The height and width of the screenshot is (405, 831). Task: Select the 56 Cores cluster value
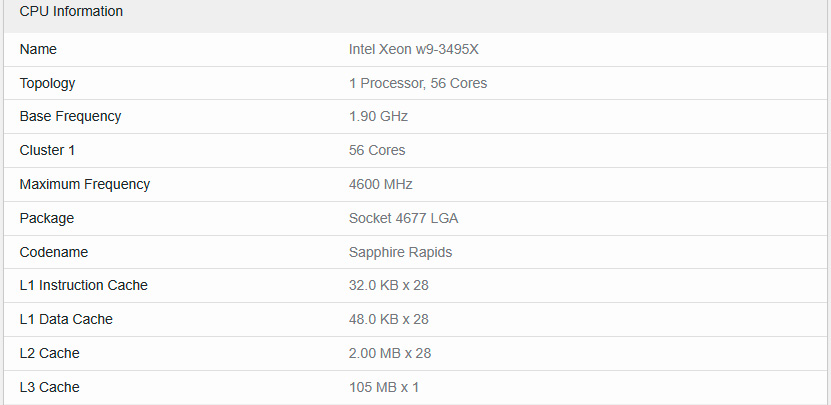click(x=377, y=150)
